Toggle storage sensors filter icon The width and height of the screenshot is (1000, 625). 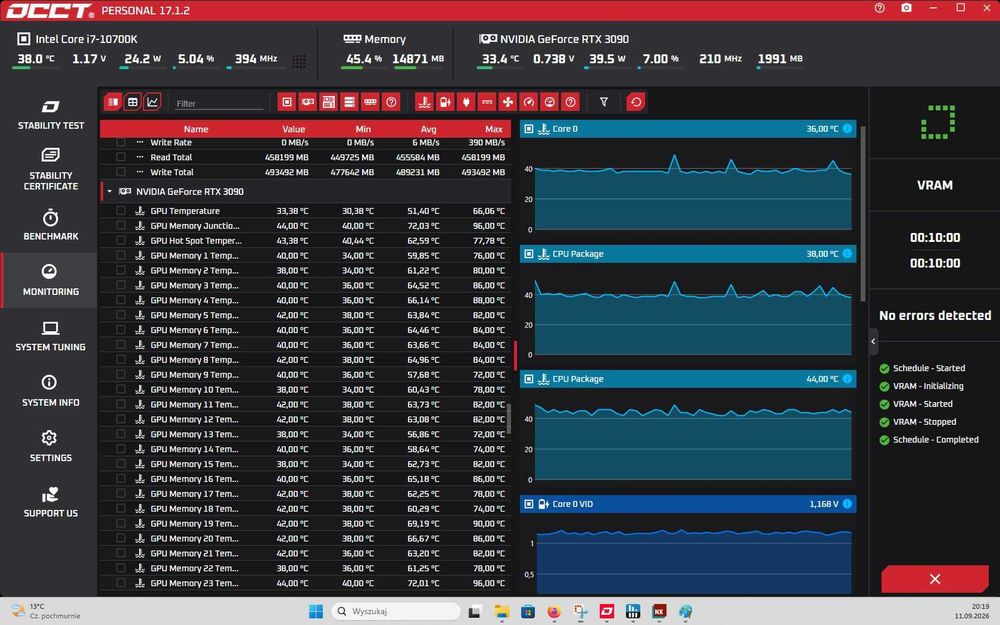click(349, 102)
